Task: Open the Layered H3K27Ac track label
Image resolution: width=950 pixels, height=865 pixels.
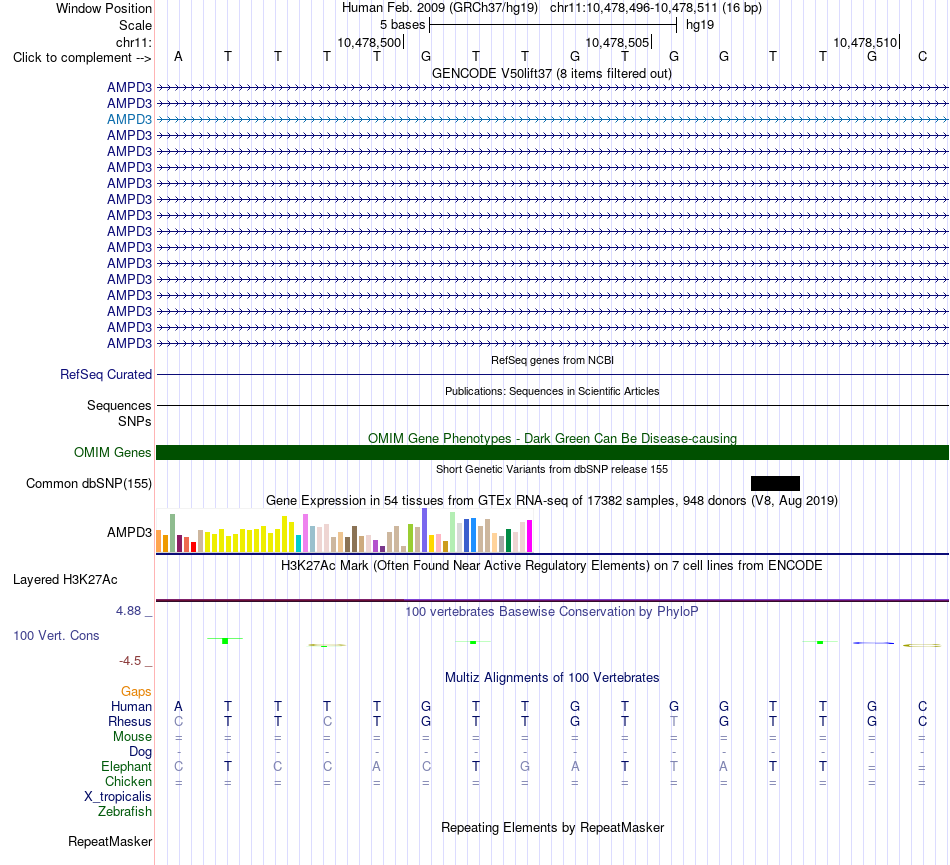Action: click(65, 580)
